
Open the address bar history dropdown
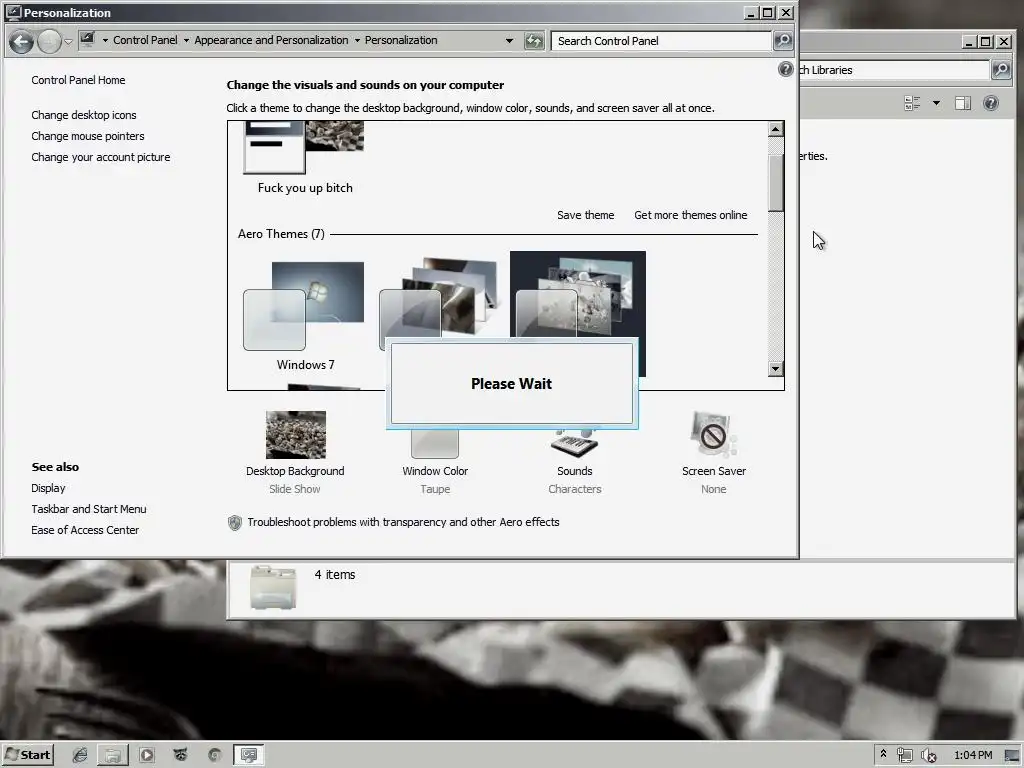(509, 40)
